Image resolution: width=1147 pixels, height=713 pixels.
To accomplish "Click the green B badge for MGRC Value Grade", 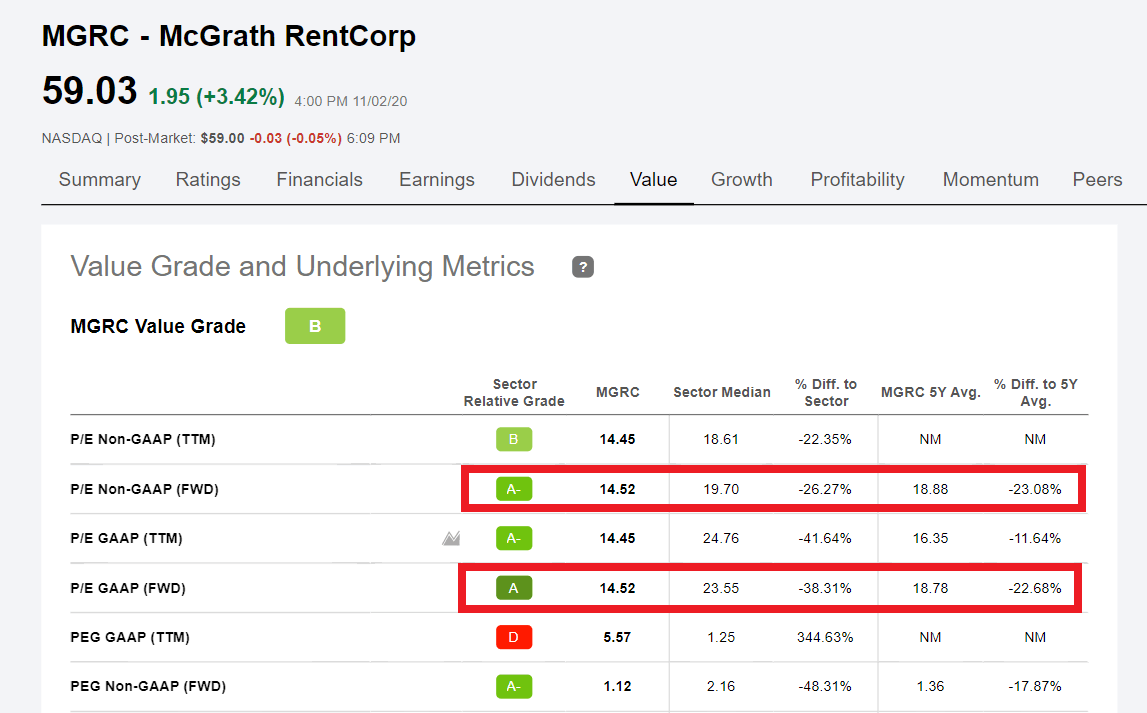I will pyautogui.click(x=315, y=325).
